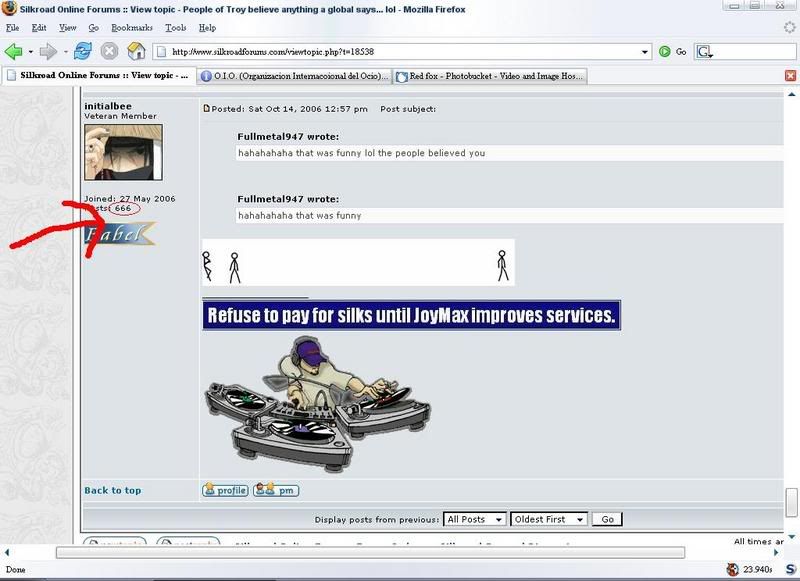Switch to O.I.O. Organizacion tab

[294, 76]
